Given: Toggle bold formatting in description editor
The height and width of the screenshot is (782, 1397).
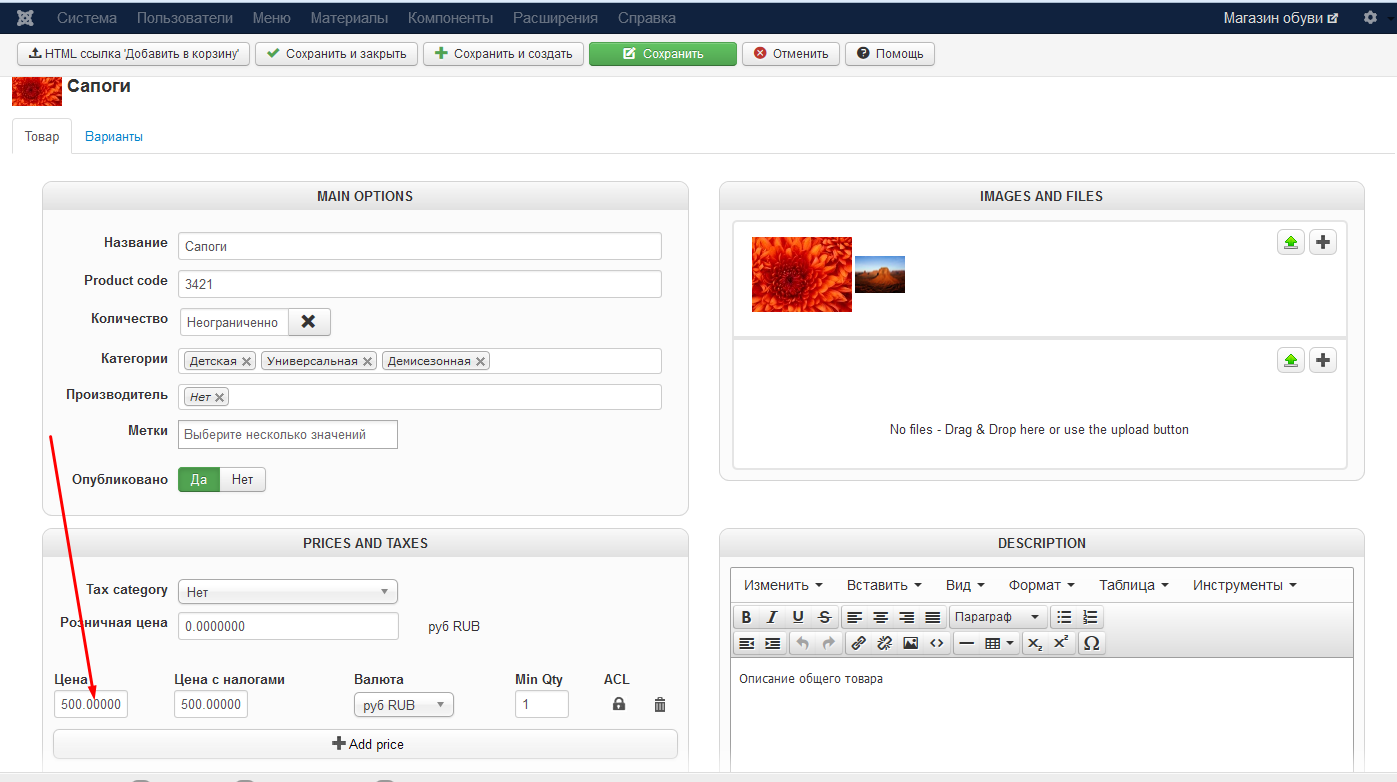Looking at the screenshot, I should [746, 617].
